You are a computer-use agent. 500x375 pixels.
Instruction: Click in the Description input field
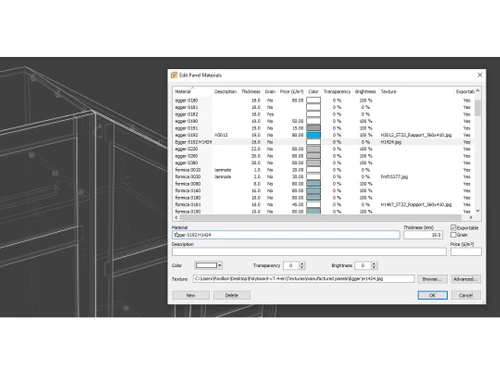click(309, 252)
